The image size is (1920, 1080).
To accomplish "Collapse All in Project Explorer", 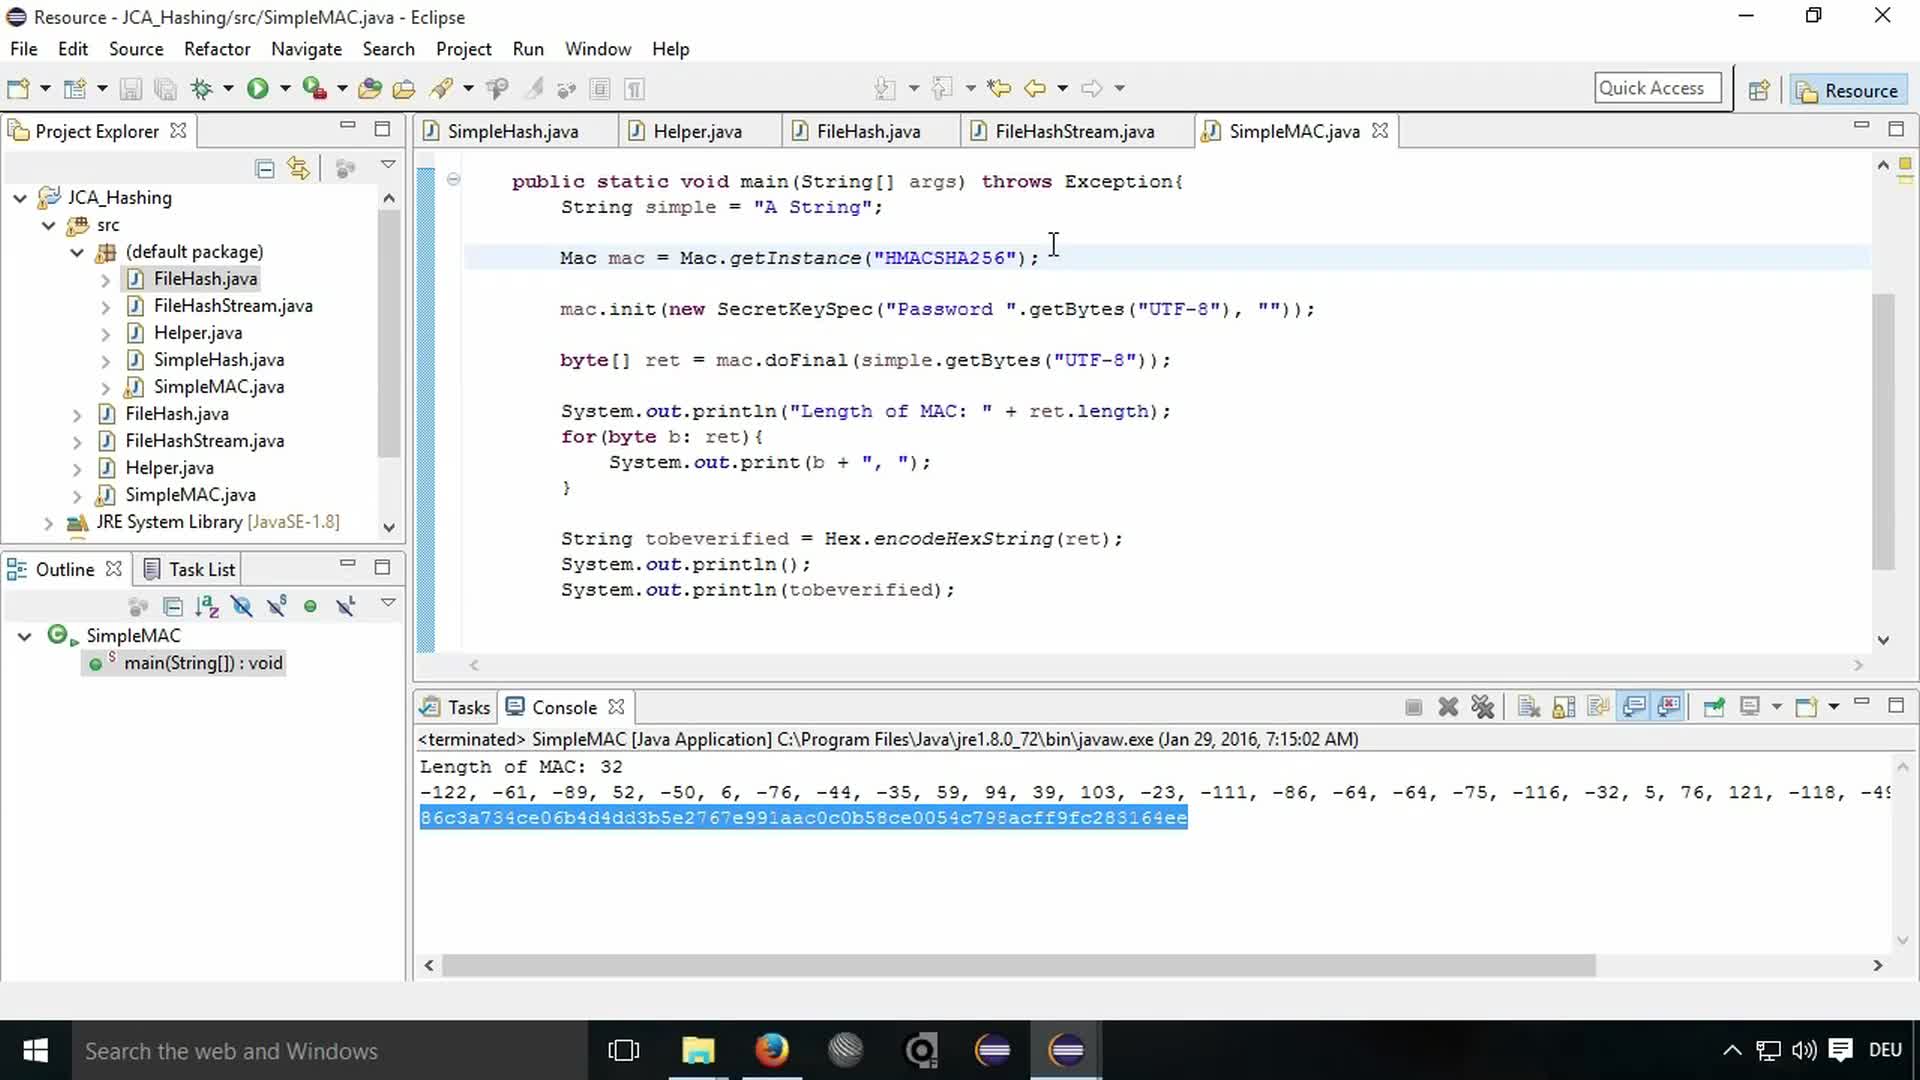I will coord(264,168).
